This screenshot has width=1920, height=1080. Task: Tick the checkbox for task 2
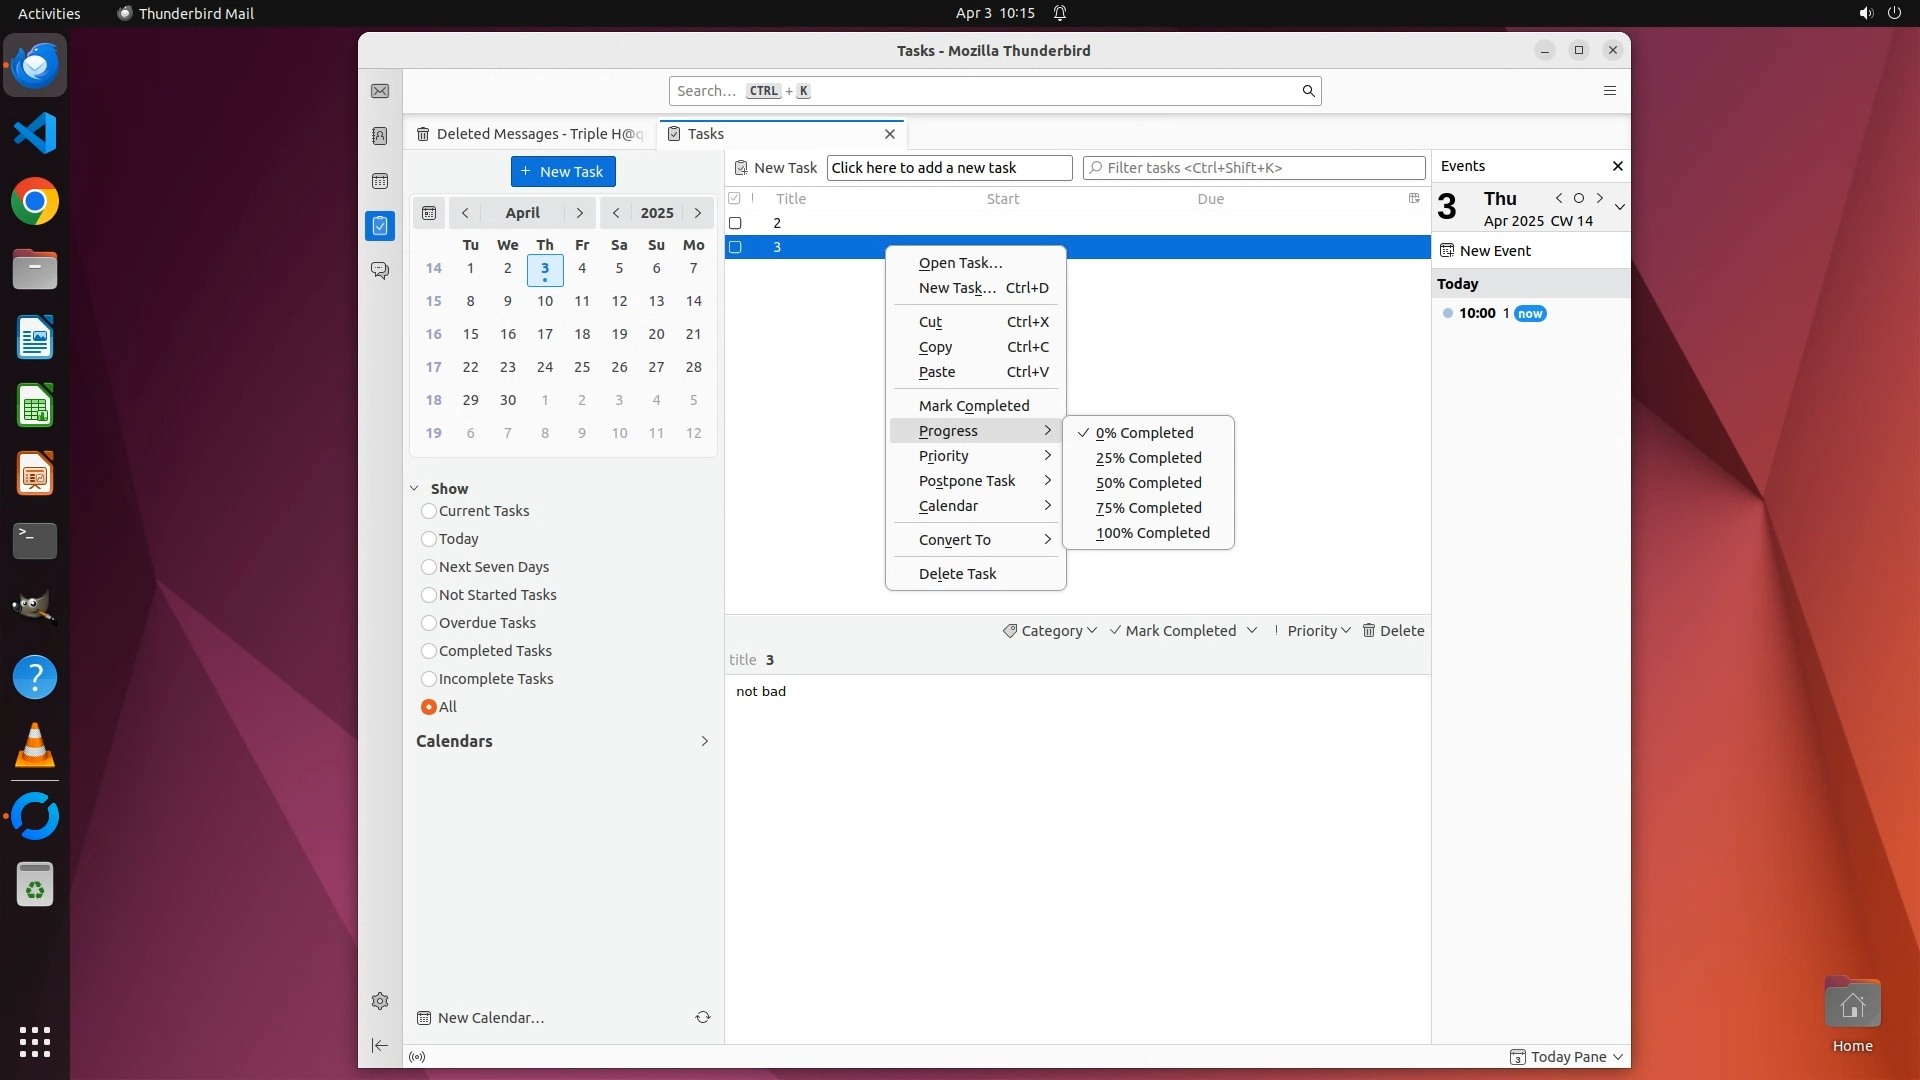click(x=735, y=223)
